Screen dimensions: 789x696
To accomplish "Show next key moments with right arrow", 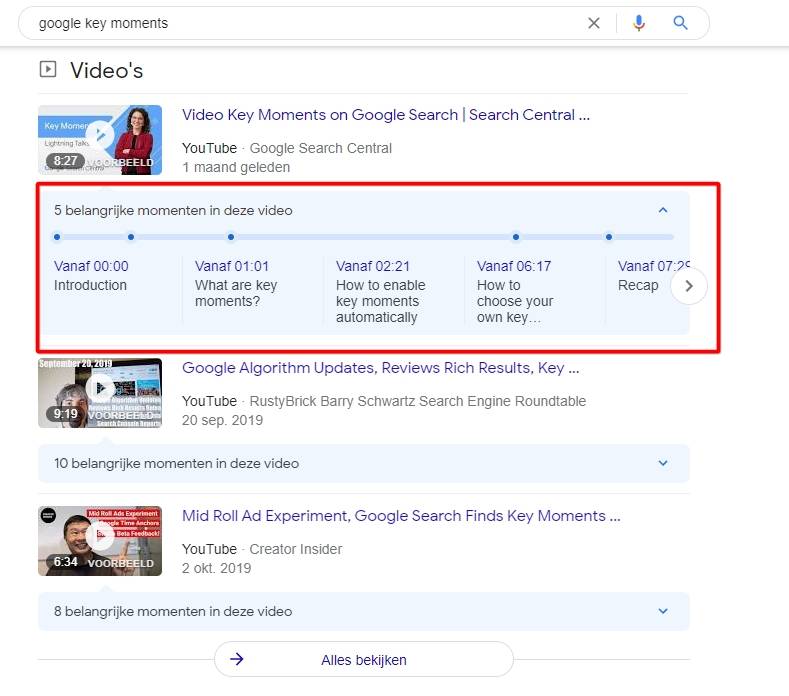I will pos(689,286).
